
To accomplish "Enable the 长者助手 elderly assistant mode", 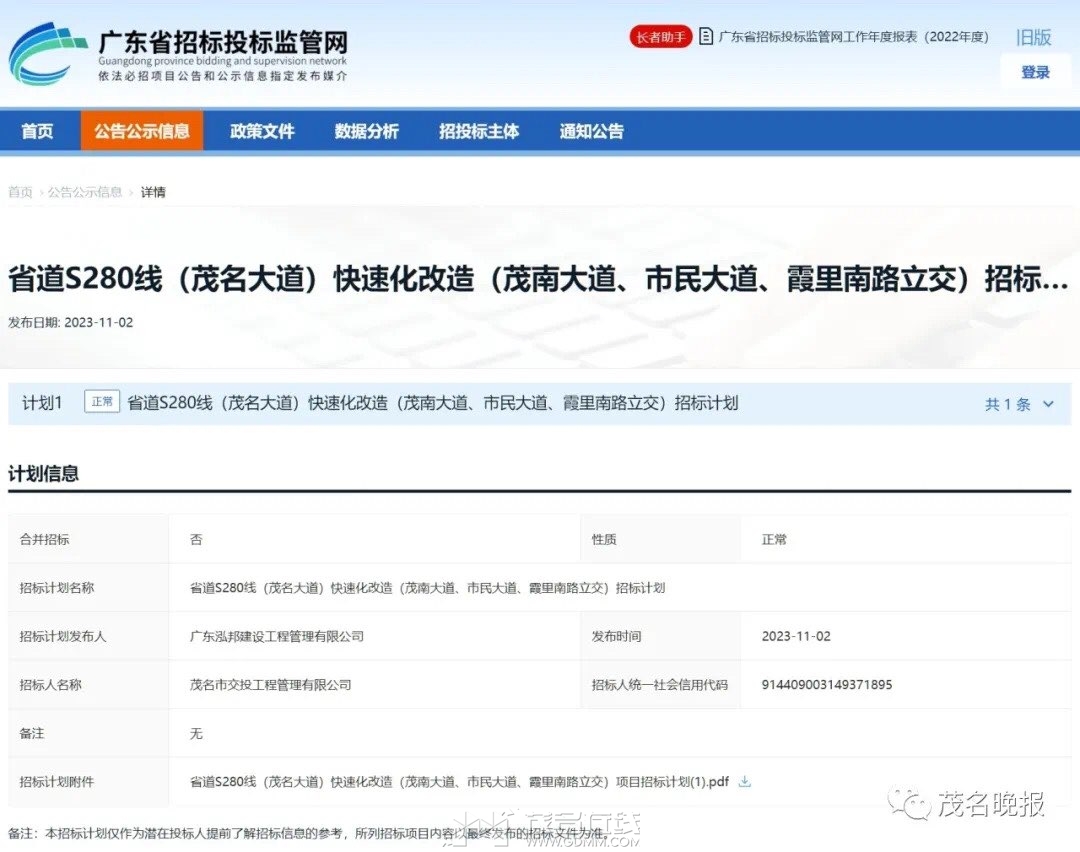I will coord(660,37).
